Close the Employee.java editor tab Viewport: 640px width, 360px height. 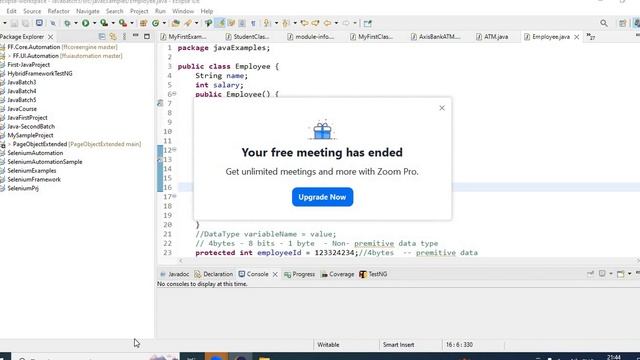[576, 37]
